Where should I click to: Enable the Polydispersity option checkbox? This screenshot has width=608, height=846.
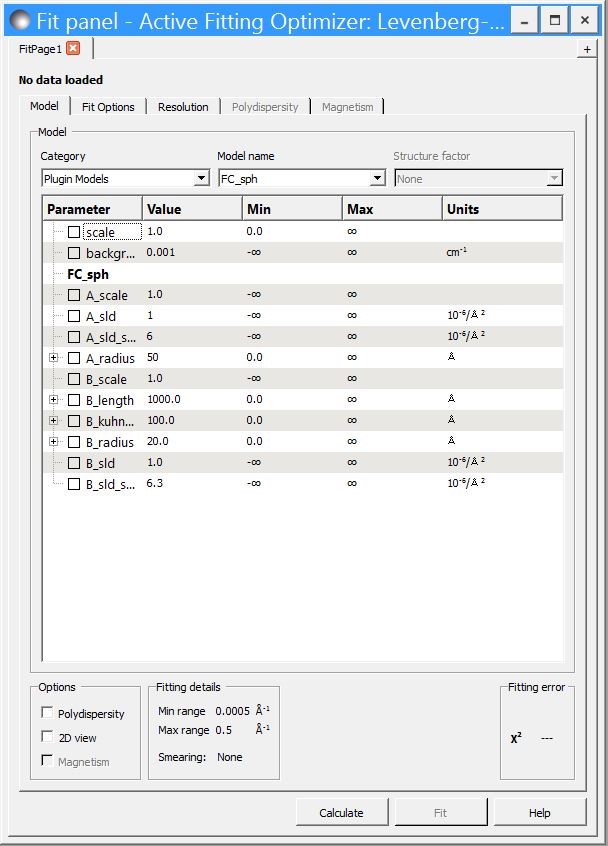click(47, 713)
